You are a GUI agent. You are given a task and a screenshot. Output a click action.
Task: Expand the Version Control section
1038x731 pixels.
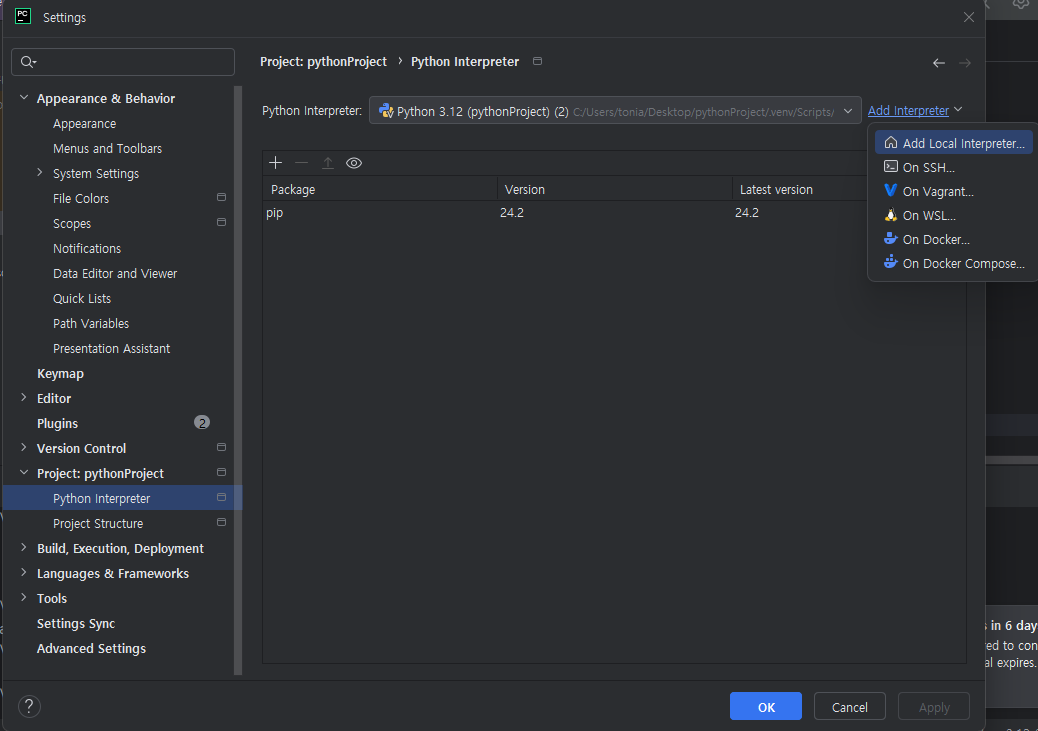(x=24, y=448)
